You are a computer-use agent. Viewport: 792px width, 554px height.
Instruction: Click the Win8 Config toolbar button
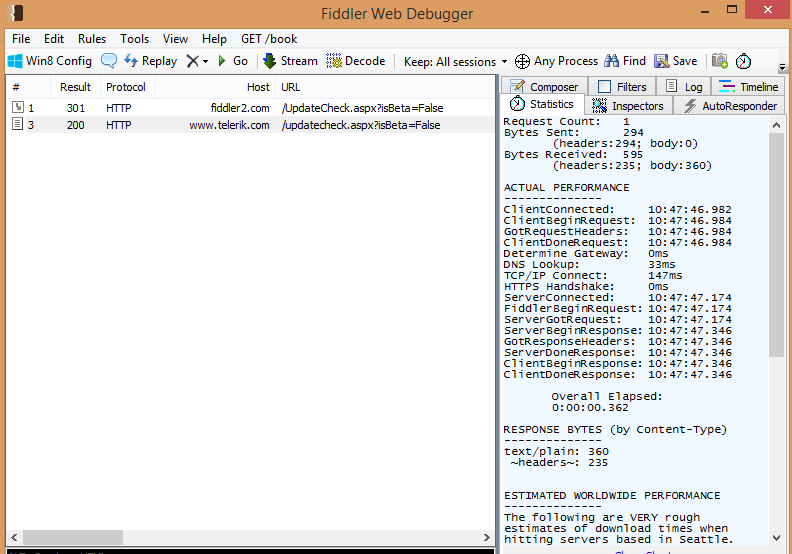tap(50, 61)
